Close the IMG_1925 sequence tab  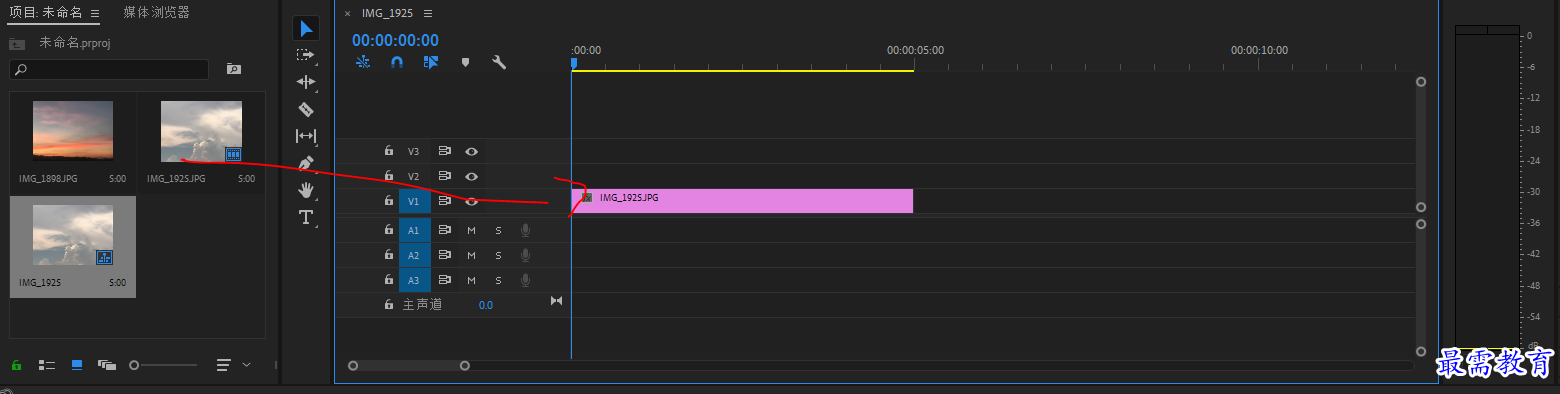(347, 14)
